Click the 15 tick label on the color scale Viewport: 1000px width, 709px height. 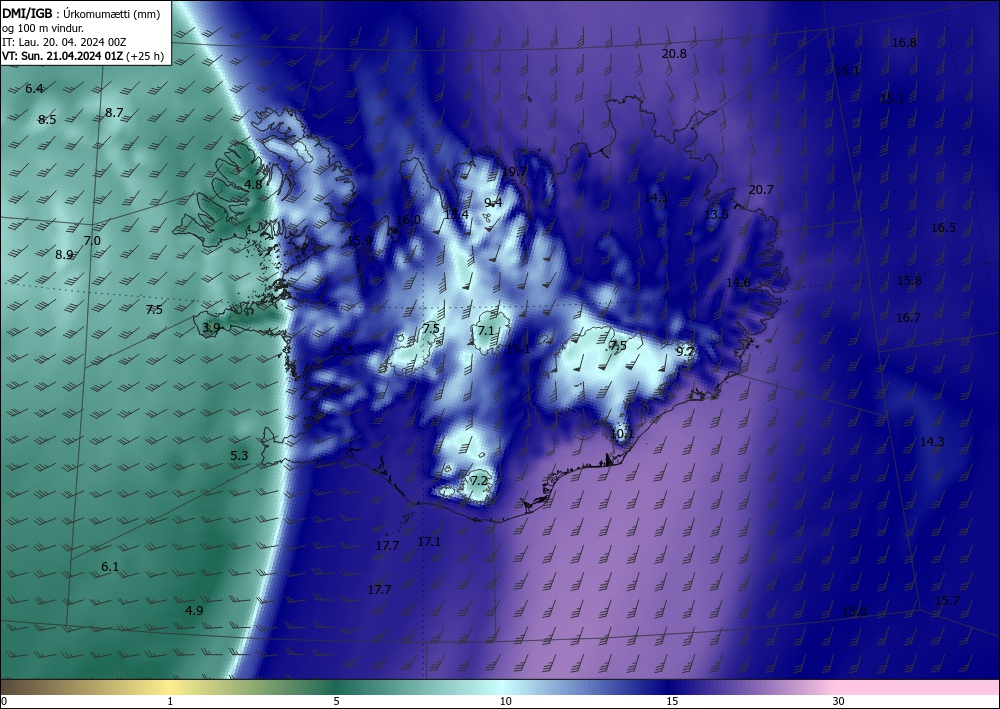point(672,701)
